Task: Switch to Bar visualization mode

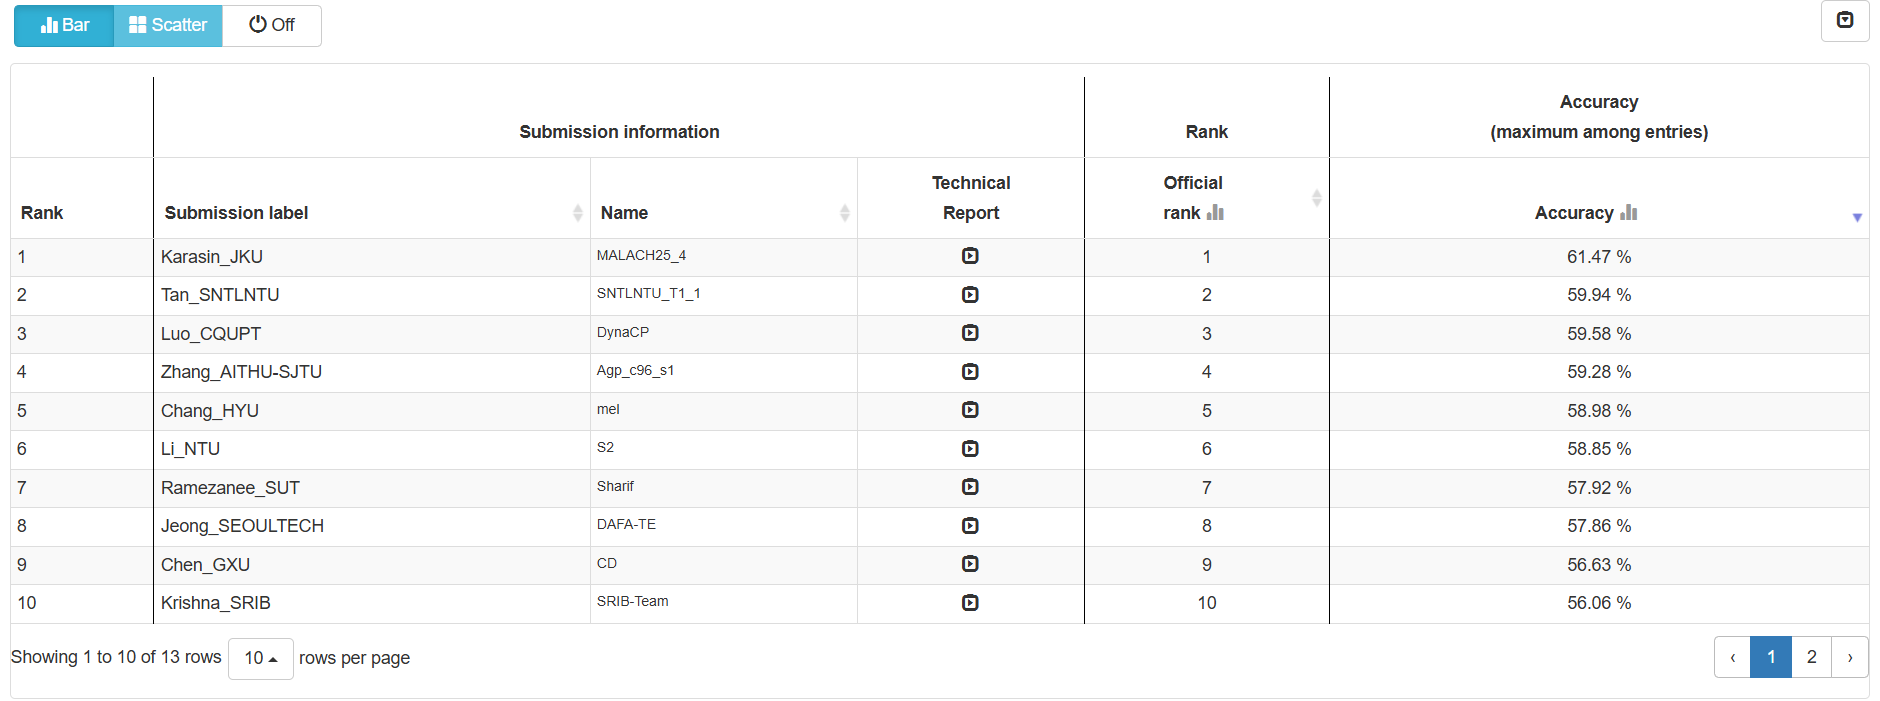Action: pos(64,25)
